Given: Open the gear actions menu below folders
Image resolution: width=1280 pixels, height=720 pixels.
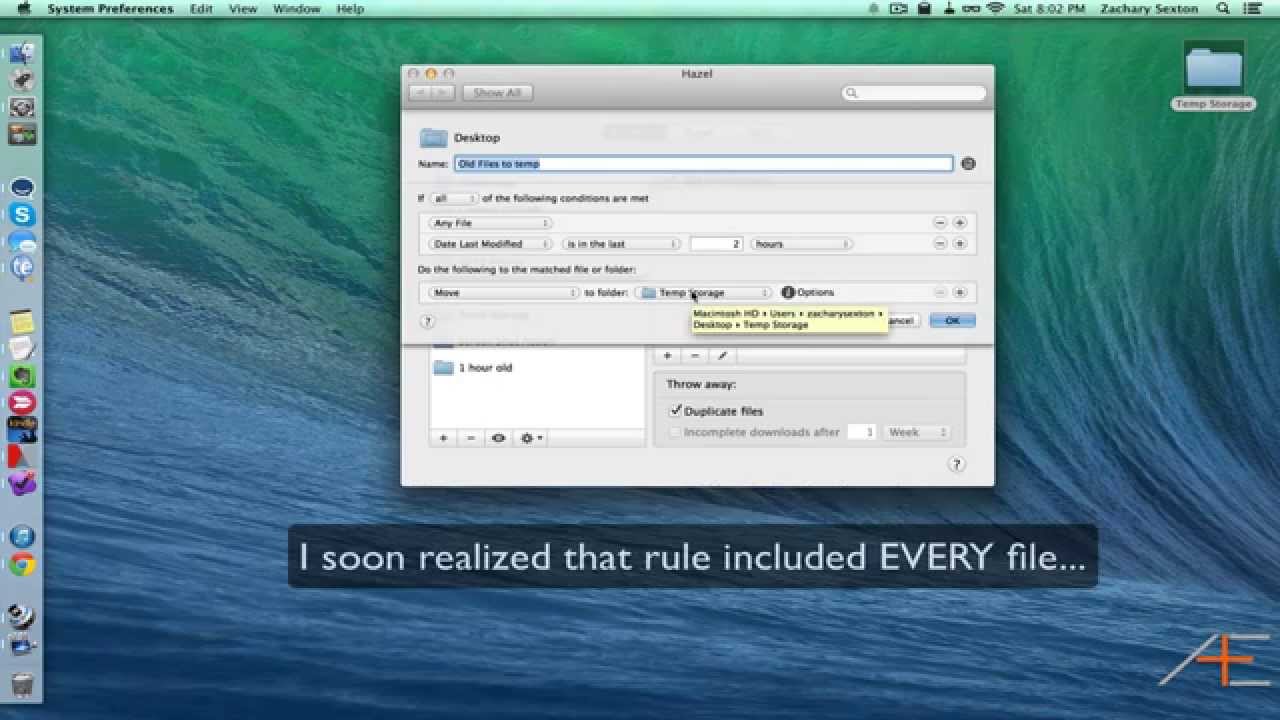Looking at the screenshot, I should coord(531,438).
